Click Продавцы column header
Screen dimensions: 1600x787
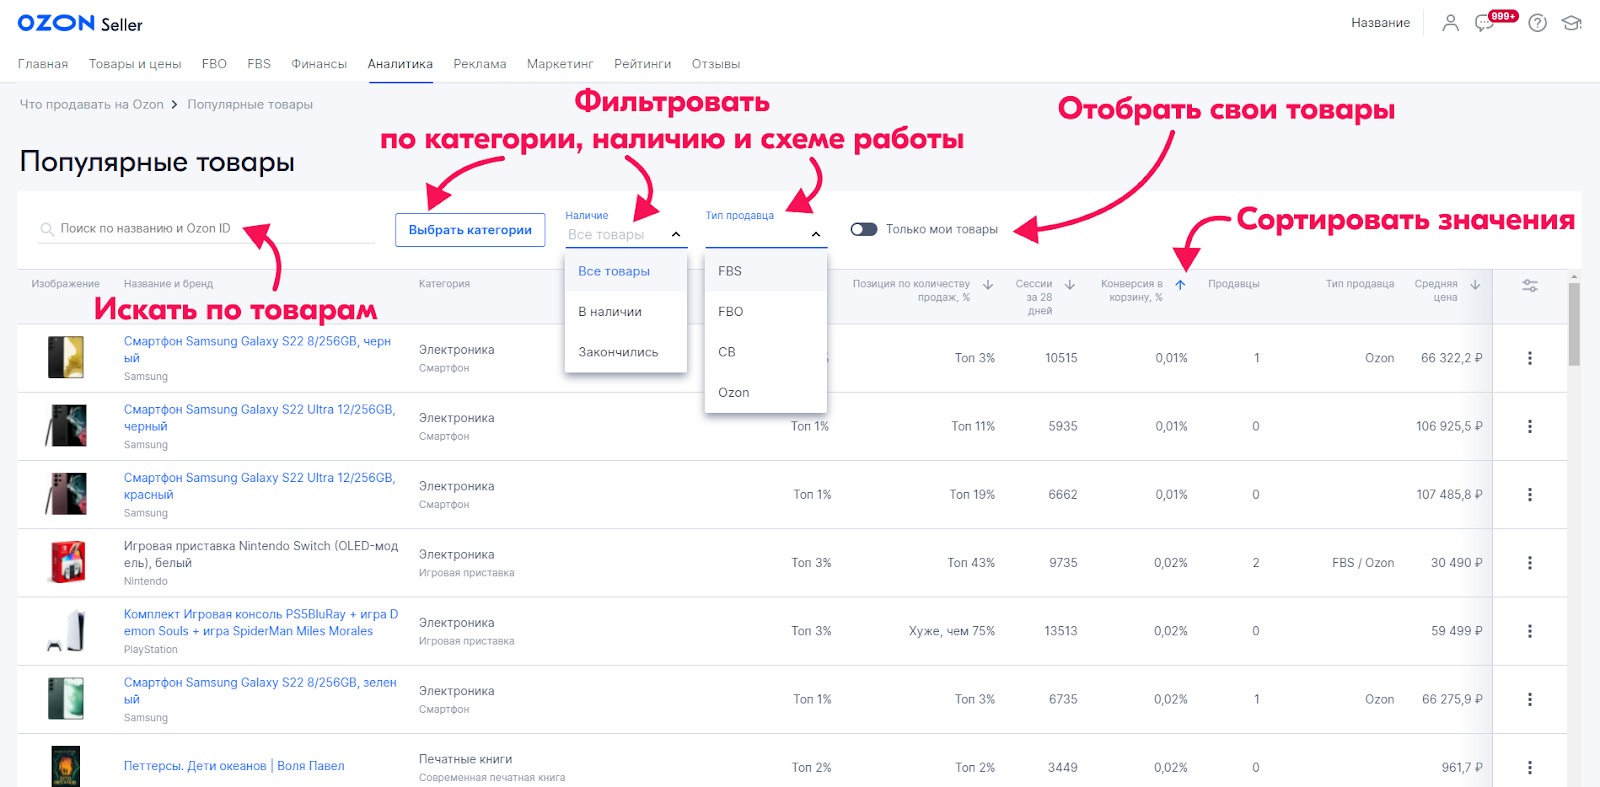click(x=1233, y=284)
